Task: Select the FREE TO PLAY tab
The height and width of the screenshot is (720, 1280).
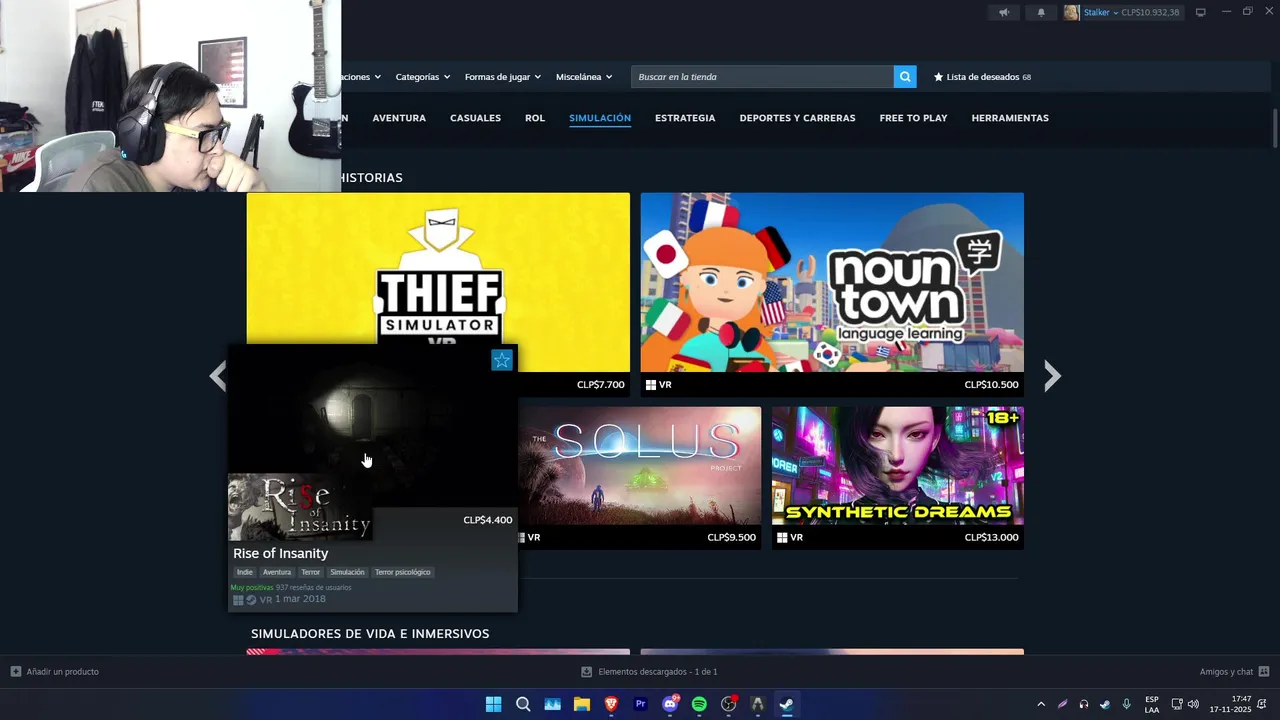Action: click(913, 118)
